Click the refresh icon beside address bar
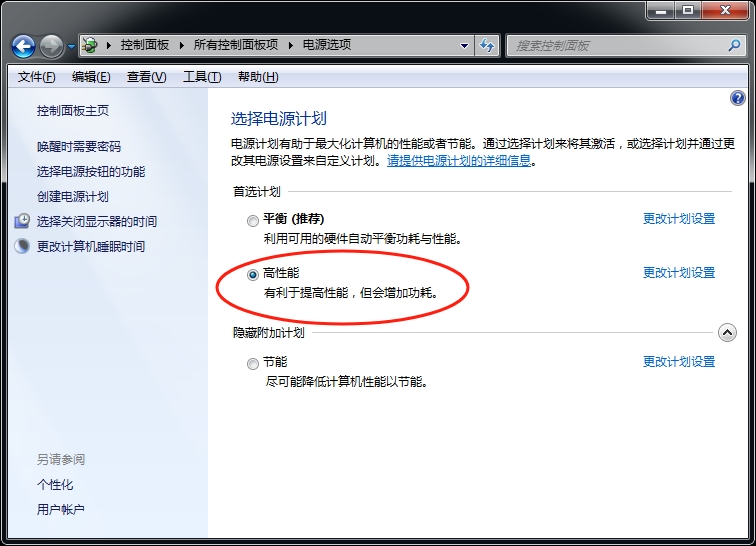The height and width of the screenshot is (546, 756). [487, 45]
